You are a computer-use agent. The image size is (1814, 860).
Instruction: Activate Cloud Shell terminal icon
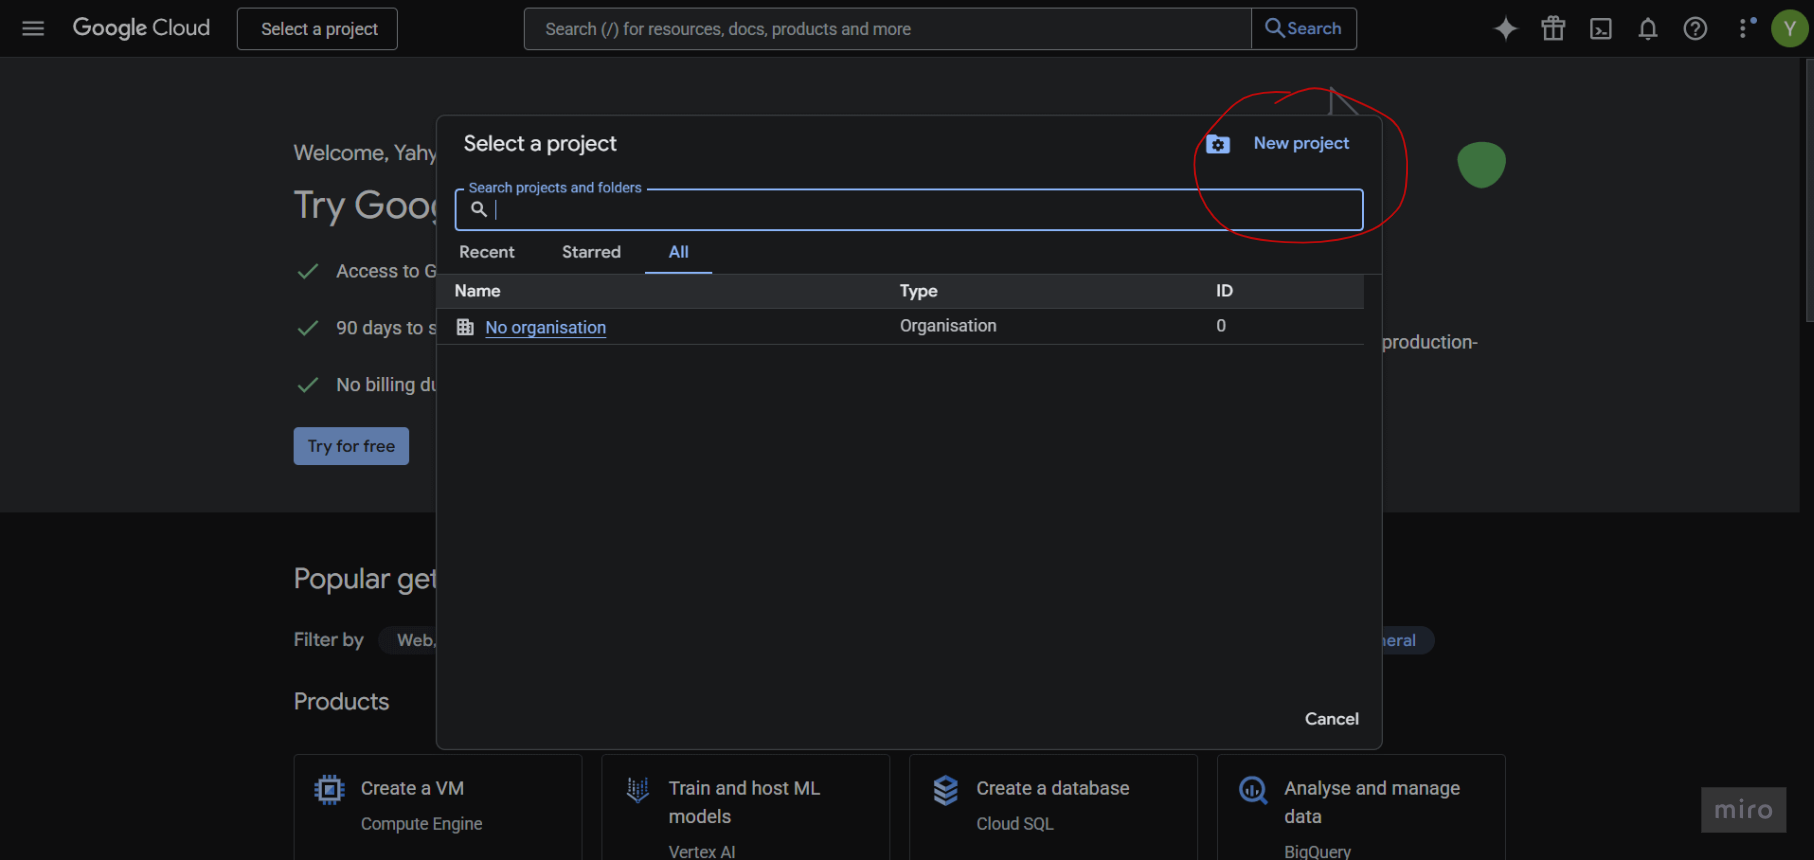1601,29
